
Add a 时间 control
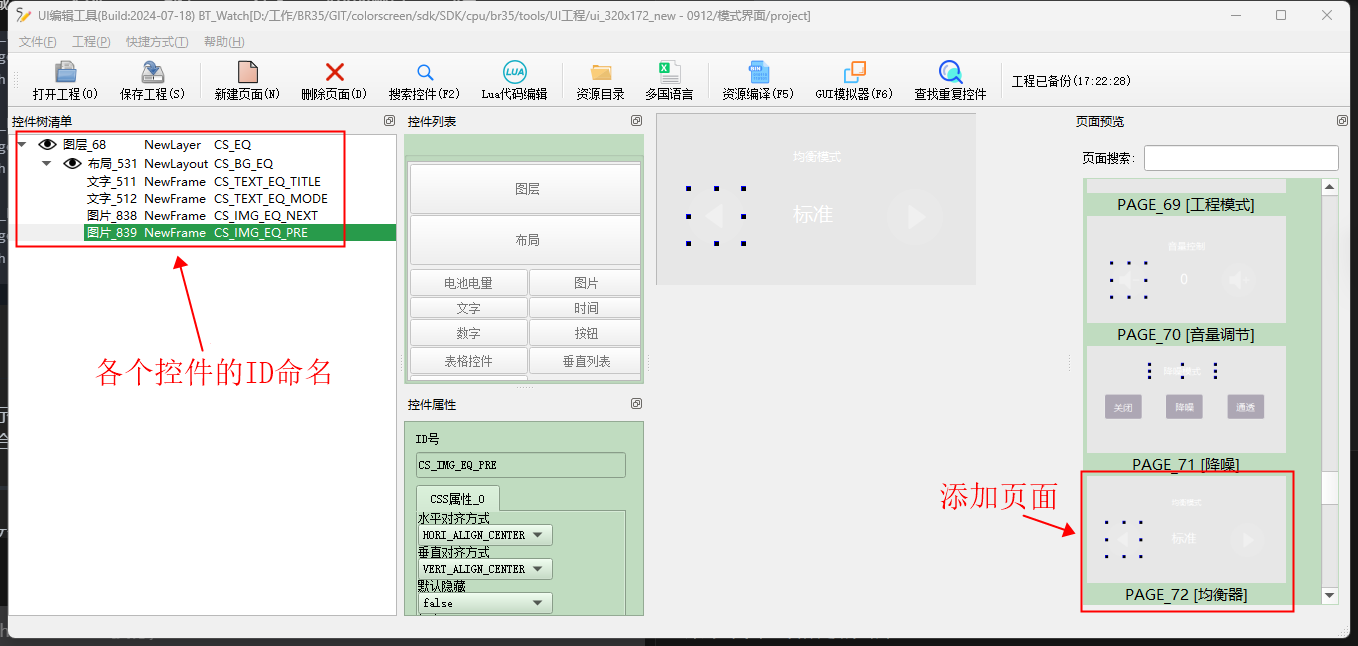point(586,308)
